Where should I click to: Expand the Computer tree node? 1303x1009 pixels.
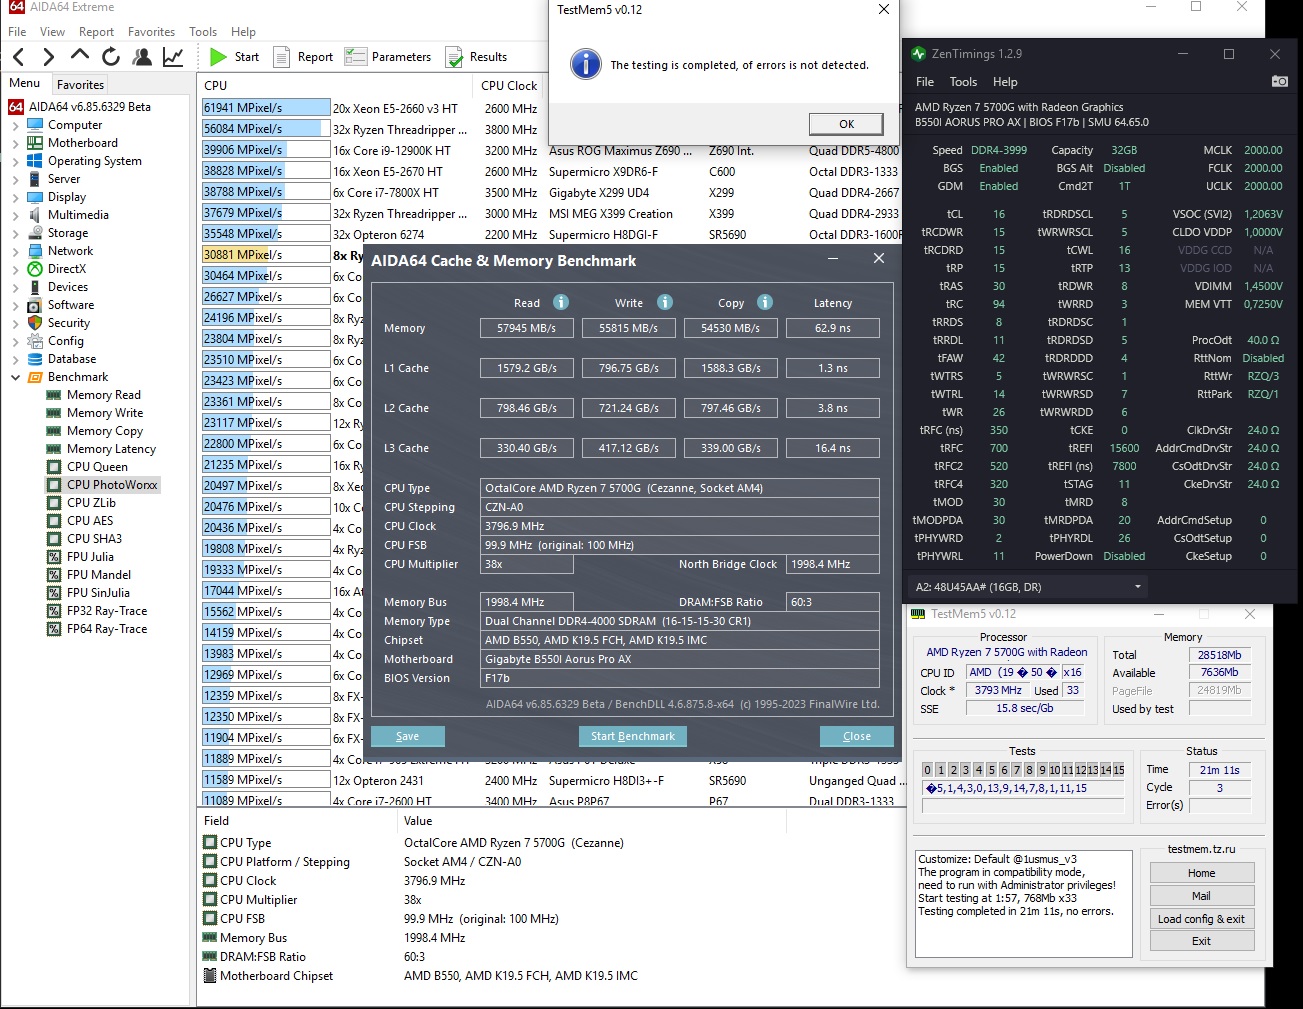pos(15,126)
